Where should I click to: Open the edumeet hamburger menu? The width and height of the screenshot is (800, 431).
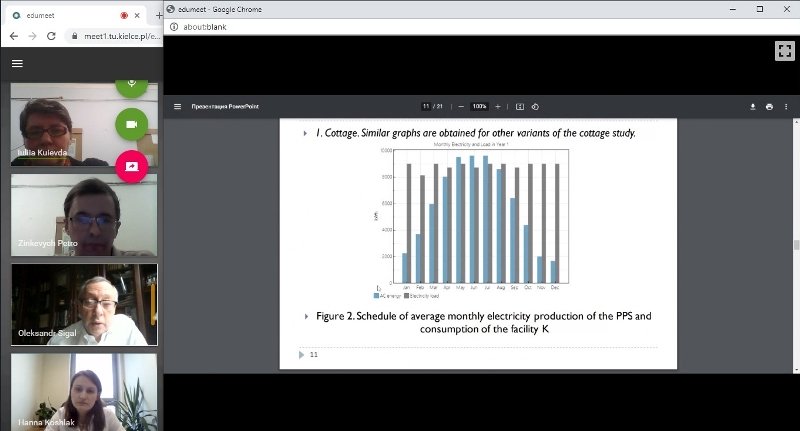pos(17,63)
